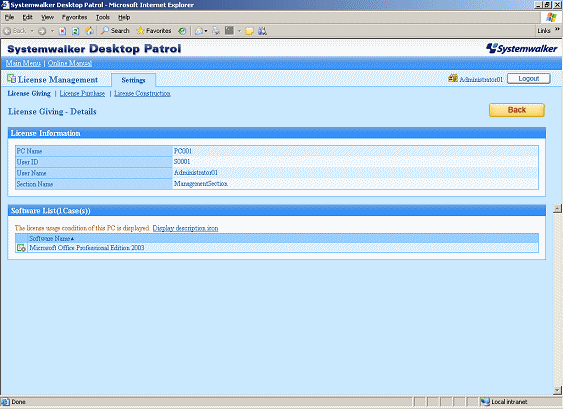
Task: Open the Edit menu
Action: [27, 17]
